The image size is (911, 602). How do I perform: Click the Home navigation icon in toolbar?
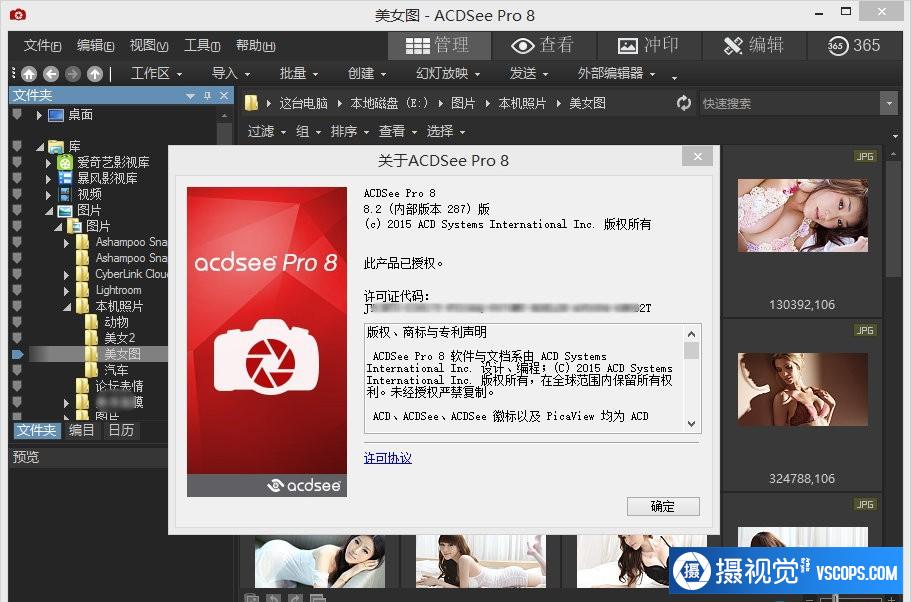tap(28, 73)
